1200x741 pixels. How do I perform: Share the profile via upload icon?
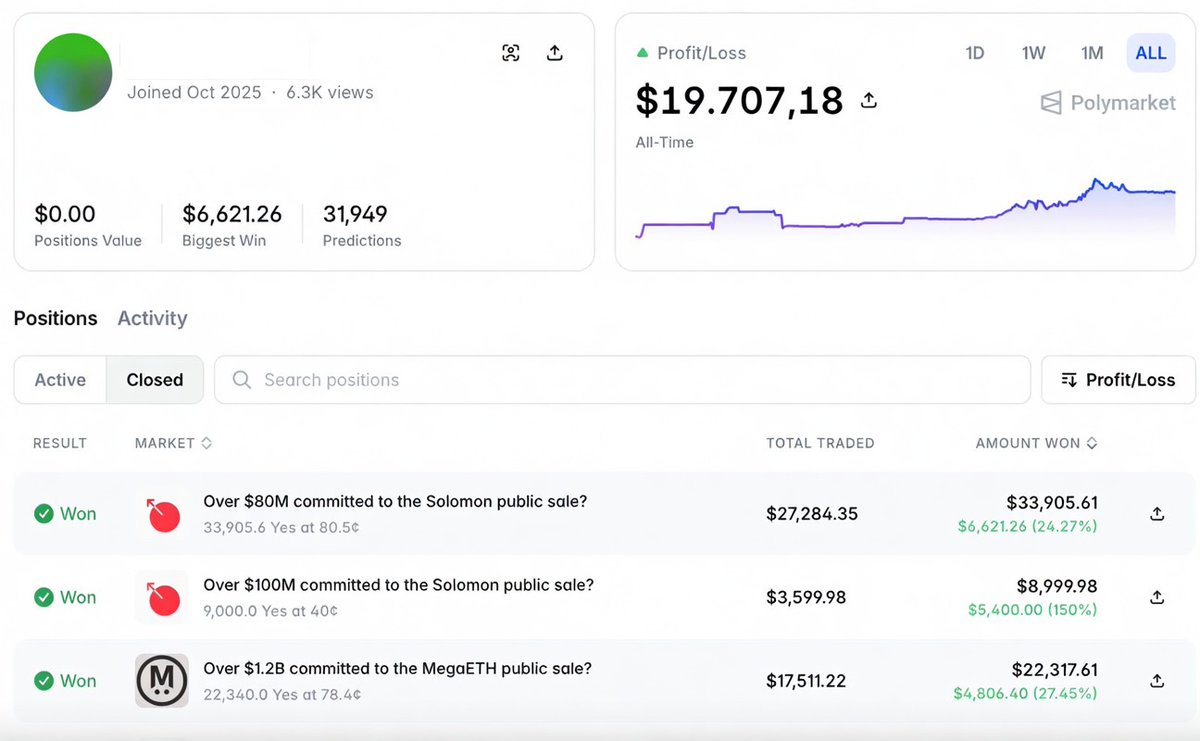pos(555,53)
